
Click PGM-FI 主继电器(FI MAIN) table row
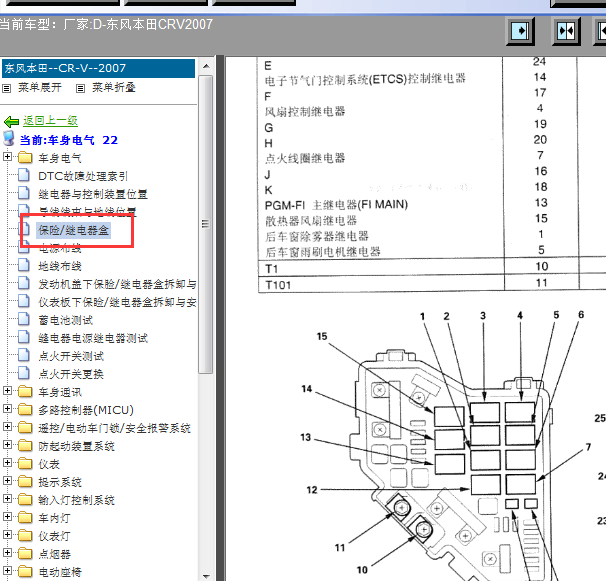[x=336, y=204]
